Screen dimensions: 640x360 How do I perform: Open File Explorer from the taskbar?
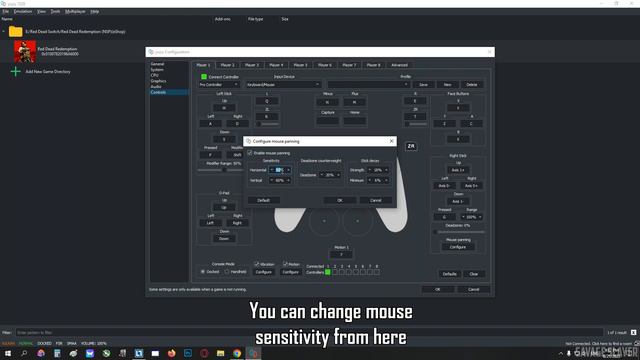tap(220, 353)
